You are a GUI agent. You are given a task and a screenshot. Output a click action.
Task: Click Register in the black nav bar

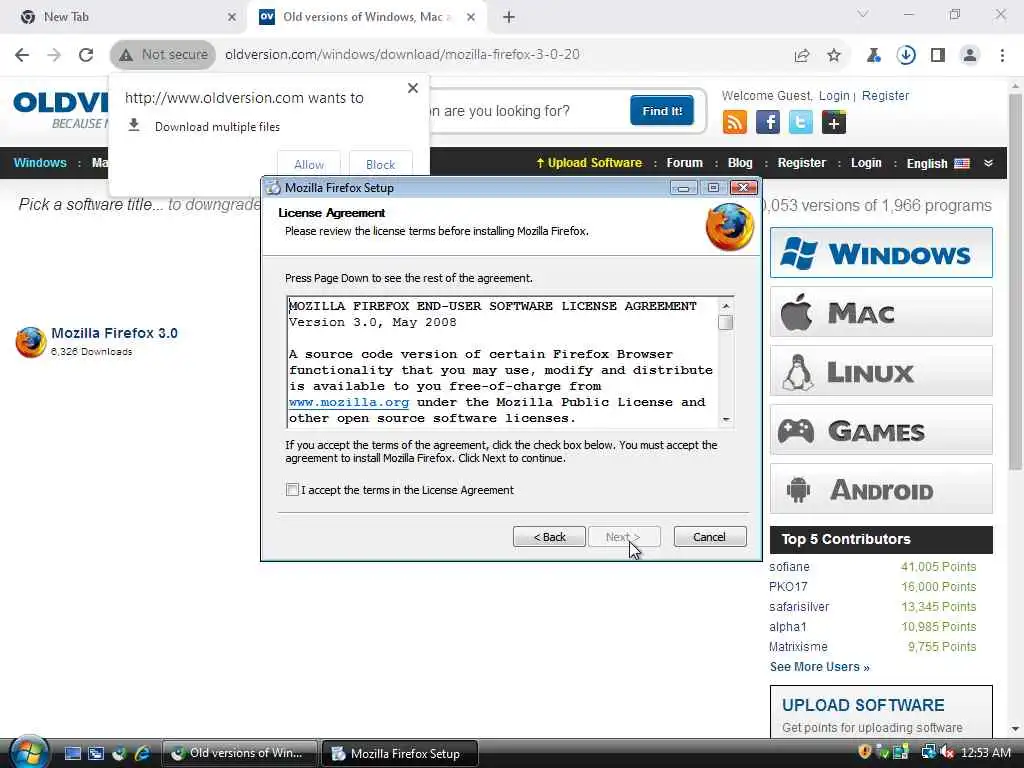pyautogui.click(x=801, y=163)
